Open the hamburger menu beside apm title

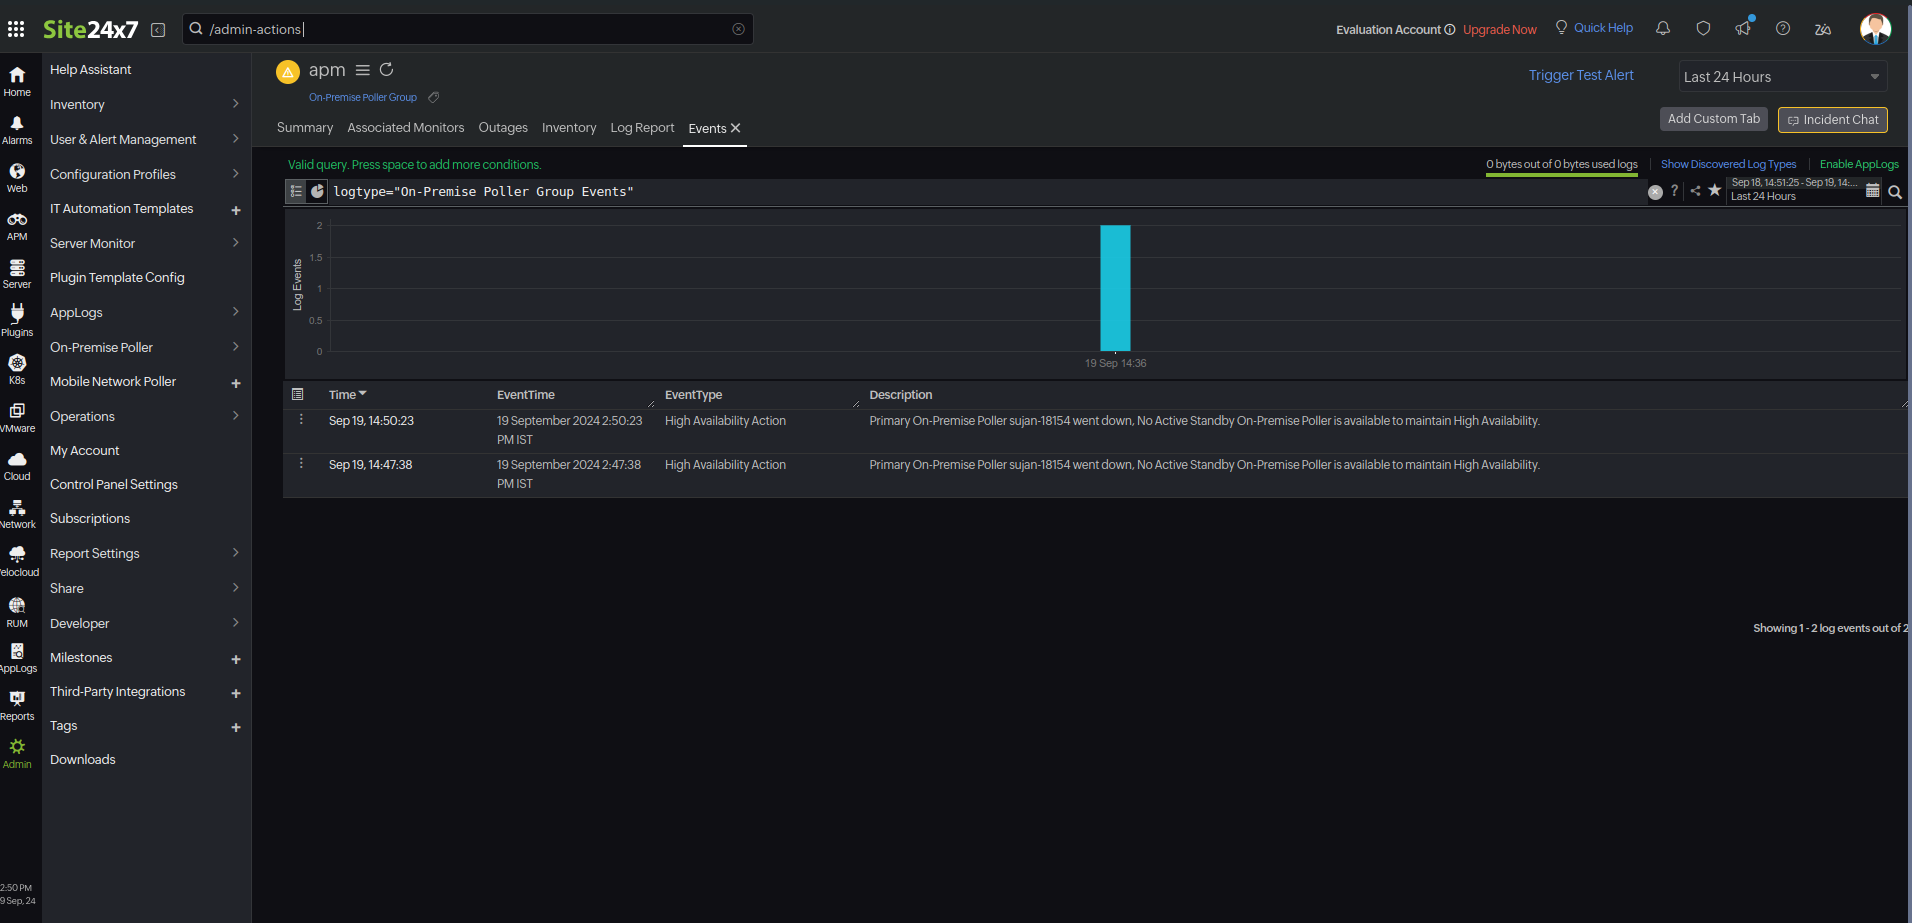(363, 70)
